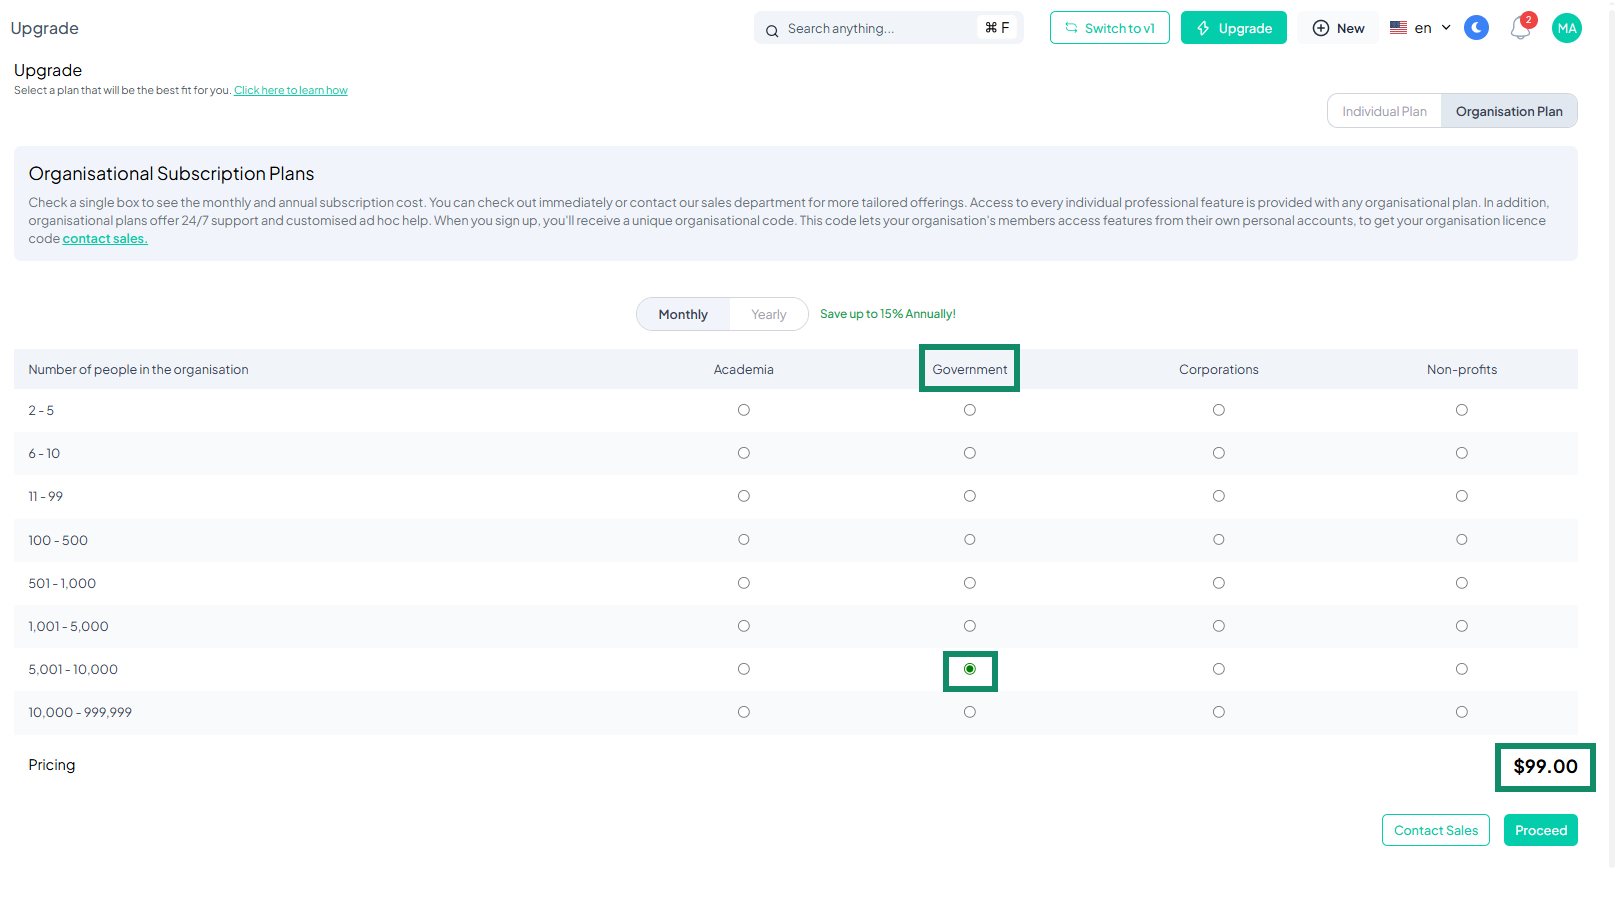This screenshot has width=1617, height=902.
Task: Open the MA user avatar menu
Action: tap(1566, 28)
